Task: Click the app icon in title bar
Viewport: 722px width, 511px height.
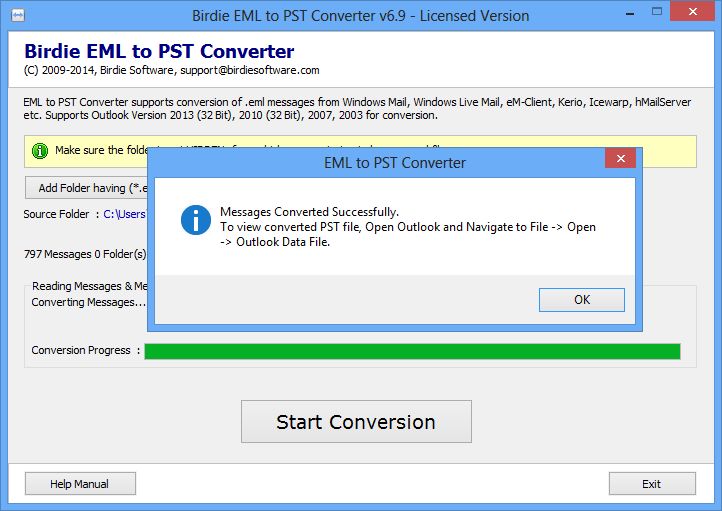Action: click(17, 16)
